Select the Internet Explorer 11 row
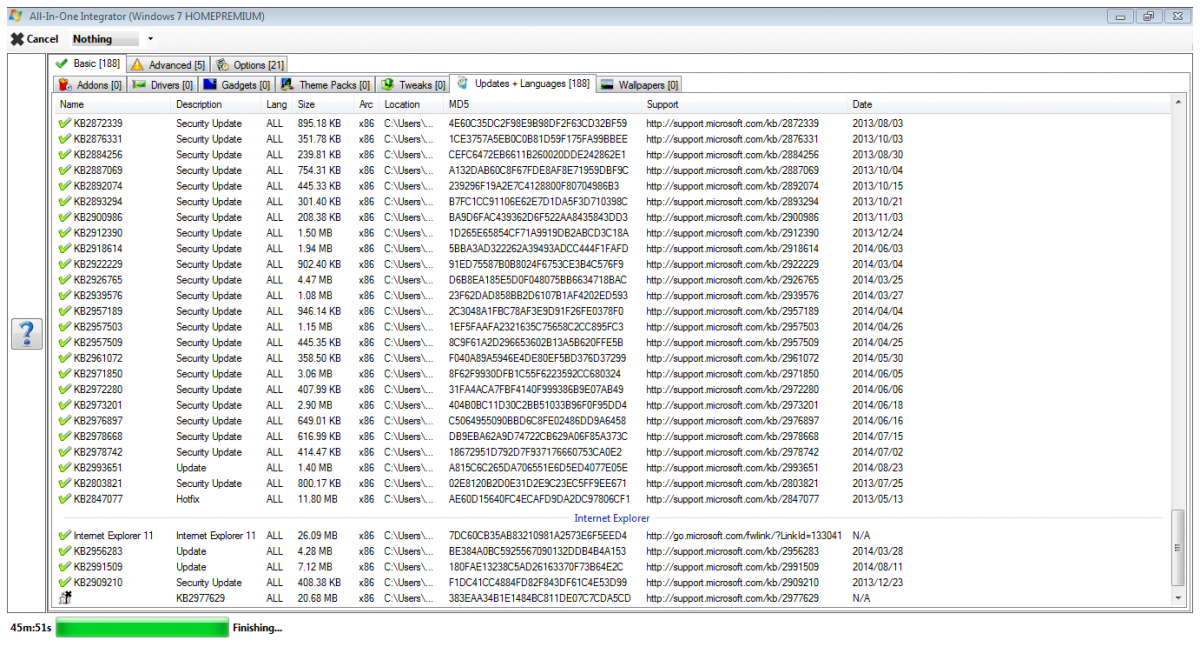 point(114,536)
